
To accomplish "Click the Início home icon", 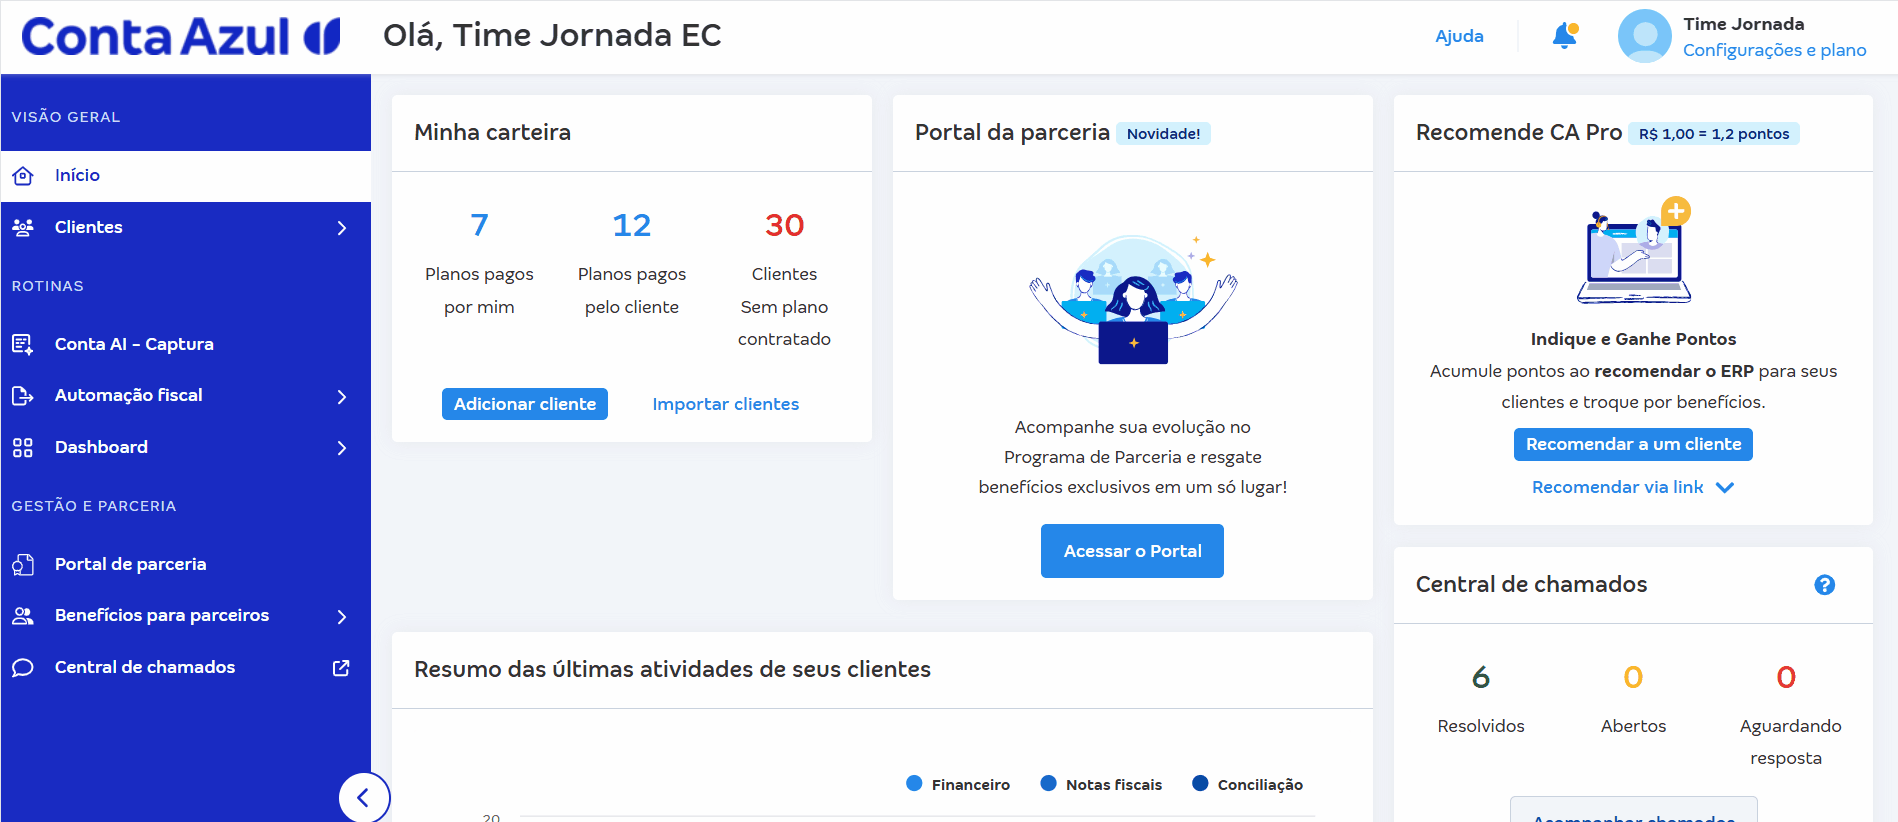I will coord(23,176).
